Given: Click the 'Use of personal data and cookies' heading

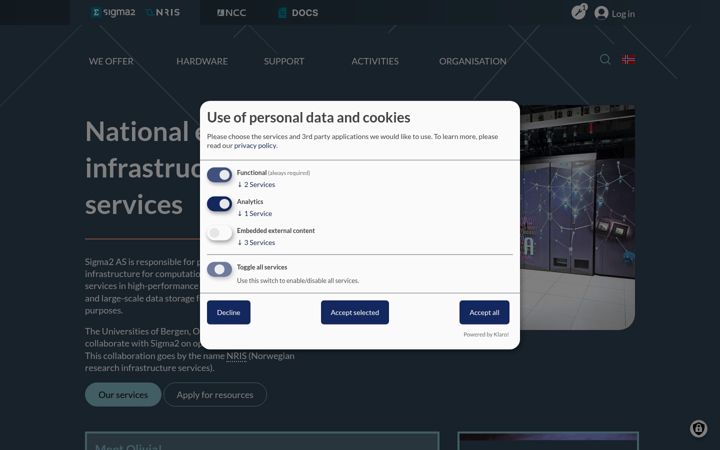Looking at the screenshot, I should 309,118.
